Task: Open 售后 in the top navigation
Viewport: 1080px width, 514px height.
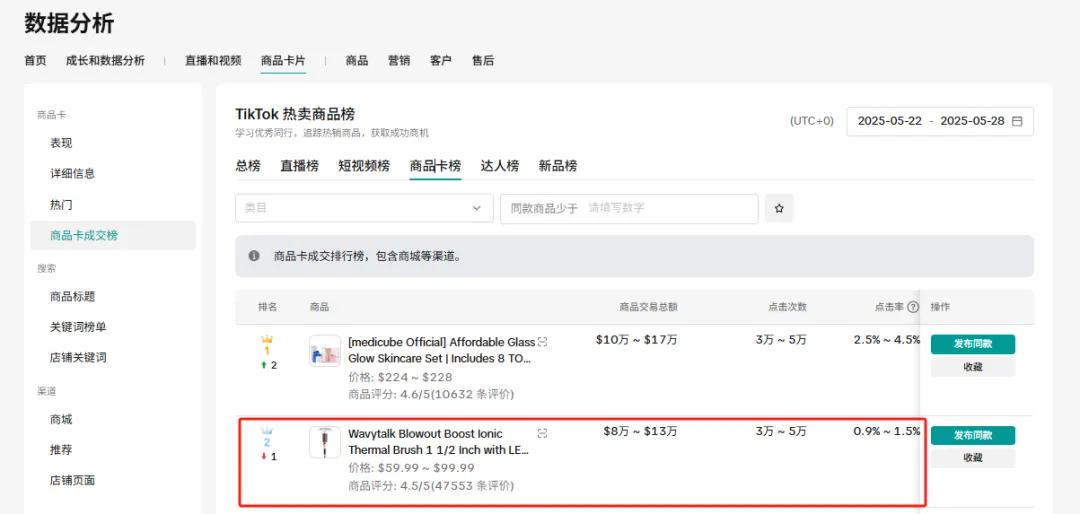Action: pos(483,61)
